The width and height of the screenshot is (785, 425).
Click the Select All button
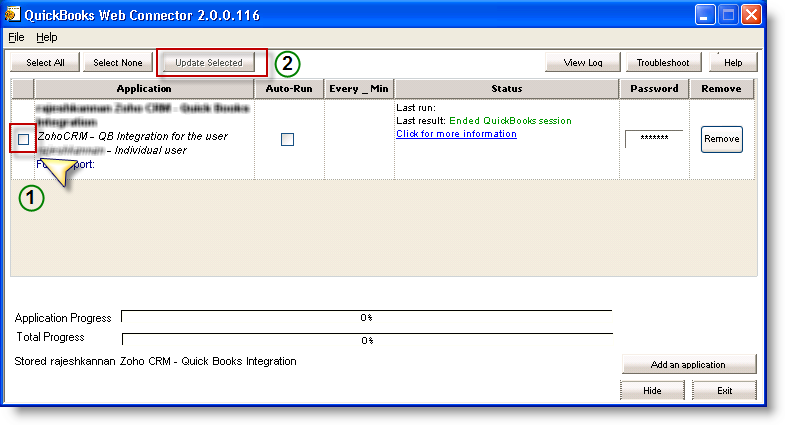tap(45, 63)
